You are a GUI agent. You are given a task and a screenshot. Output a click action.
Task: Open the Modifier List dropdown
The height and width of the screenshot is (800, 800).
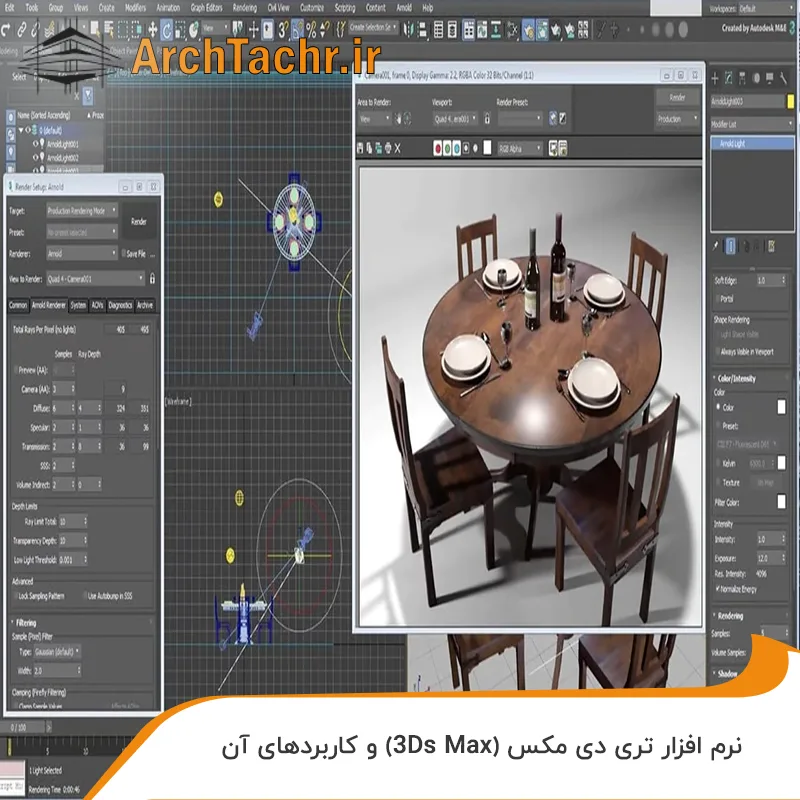[x=752, y=123]
